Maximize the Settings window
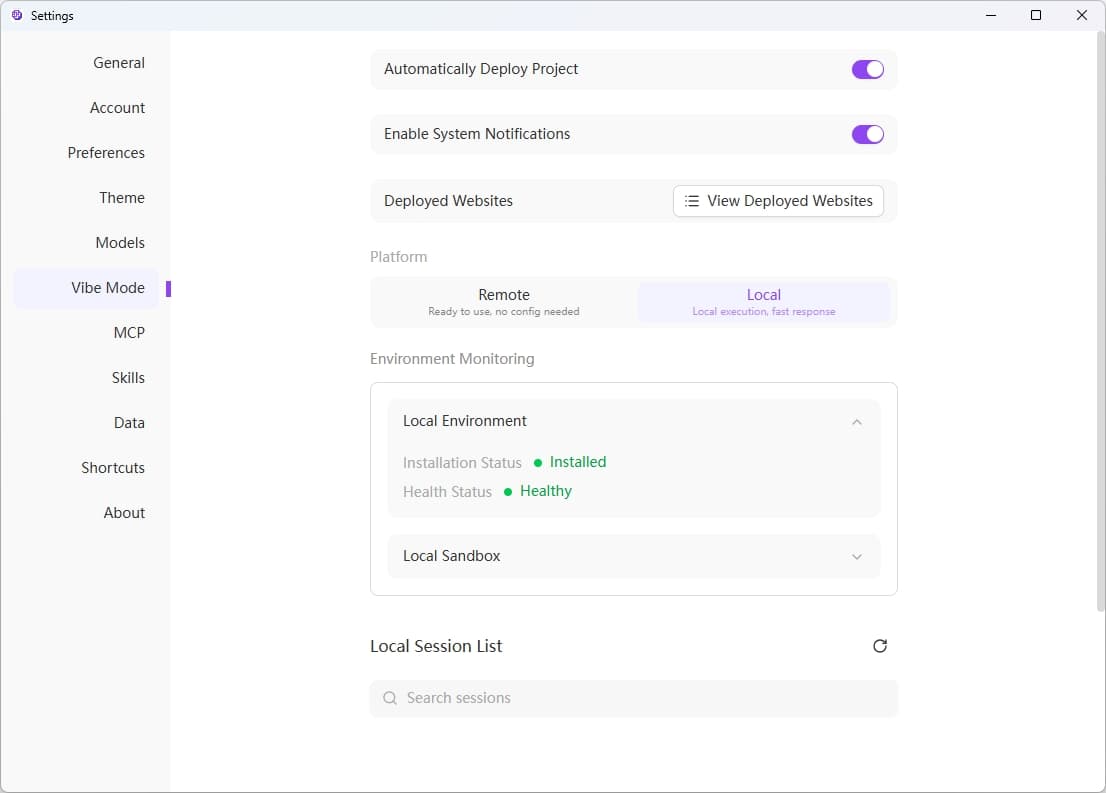 (1036, 15)
